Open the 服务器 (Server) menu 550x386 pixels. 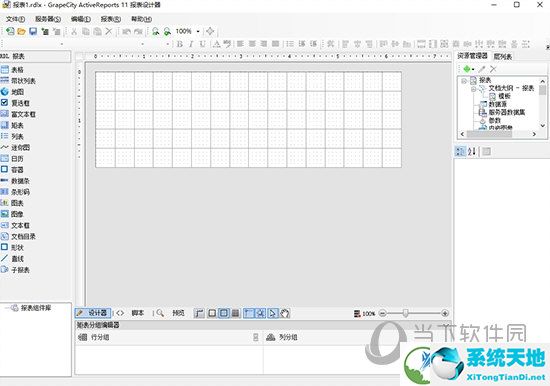tap(48, 19)
